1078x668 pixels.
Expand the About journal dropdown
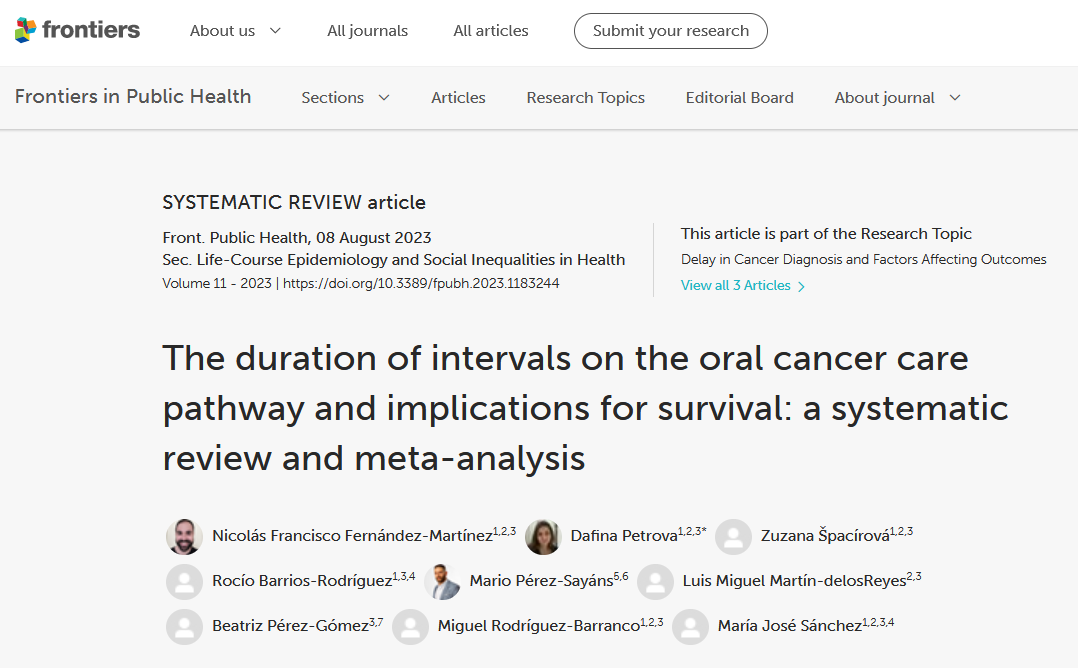tap(897, 98)
